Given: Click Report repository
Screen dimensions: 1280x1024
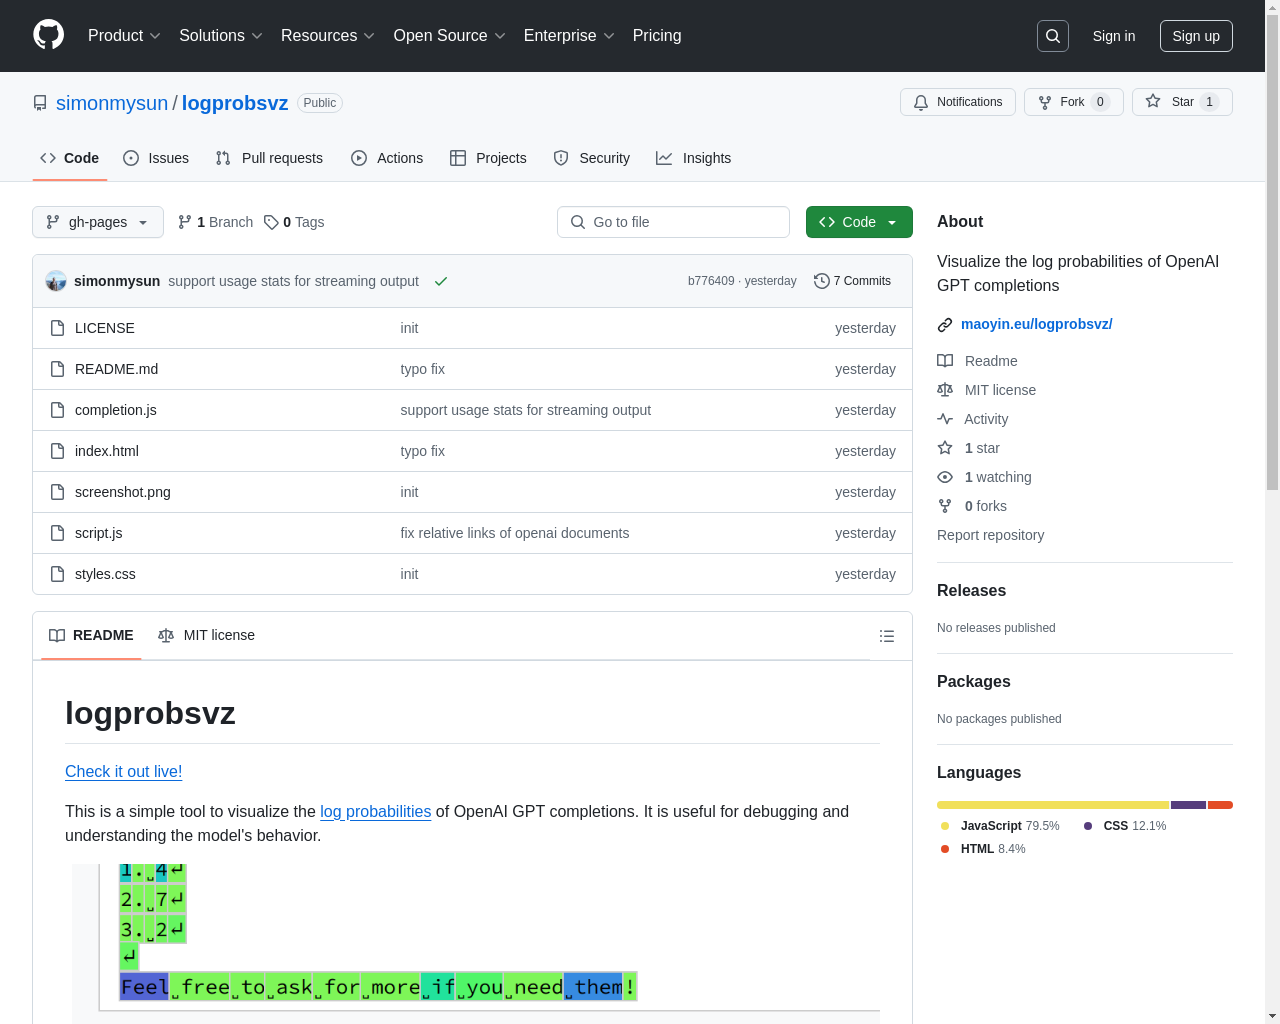Looking at the screenshot, I should tap(990, 535).
